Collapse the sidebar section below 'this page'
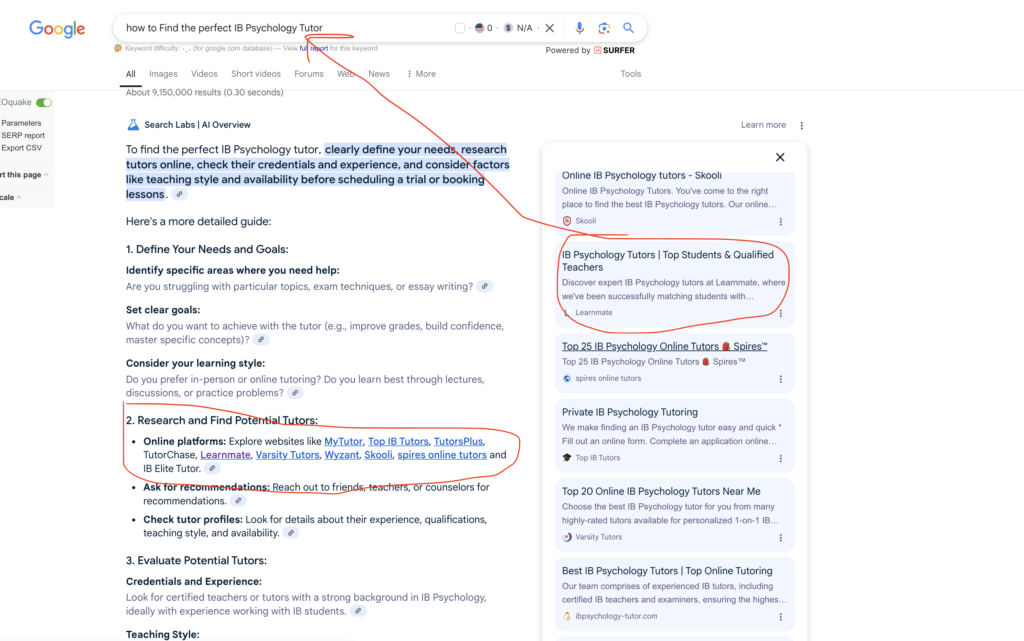This screenshot has width=1024, height=641. click(19, 197)
